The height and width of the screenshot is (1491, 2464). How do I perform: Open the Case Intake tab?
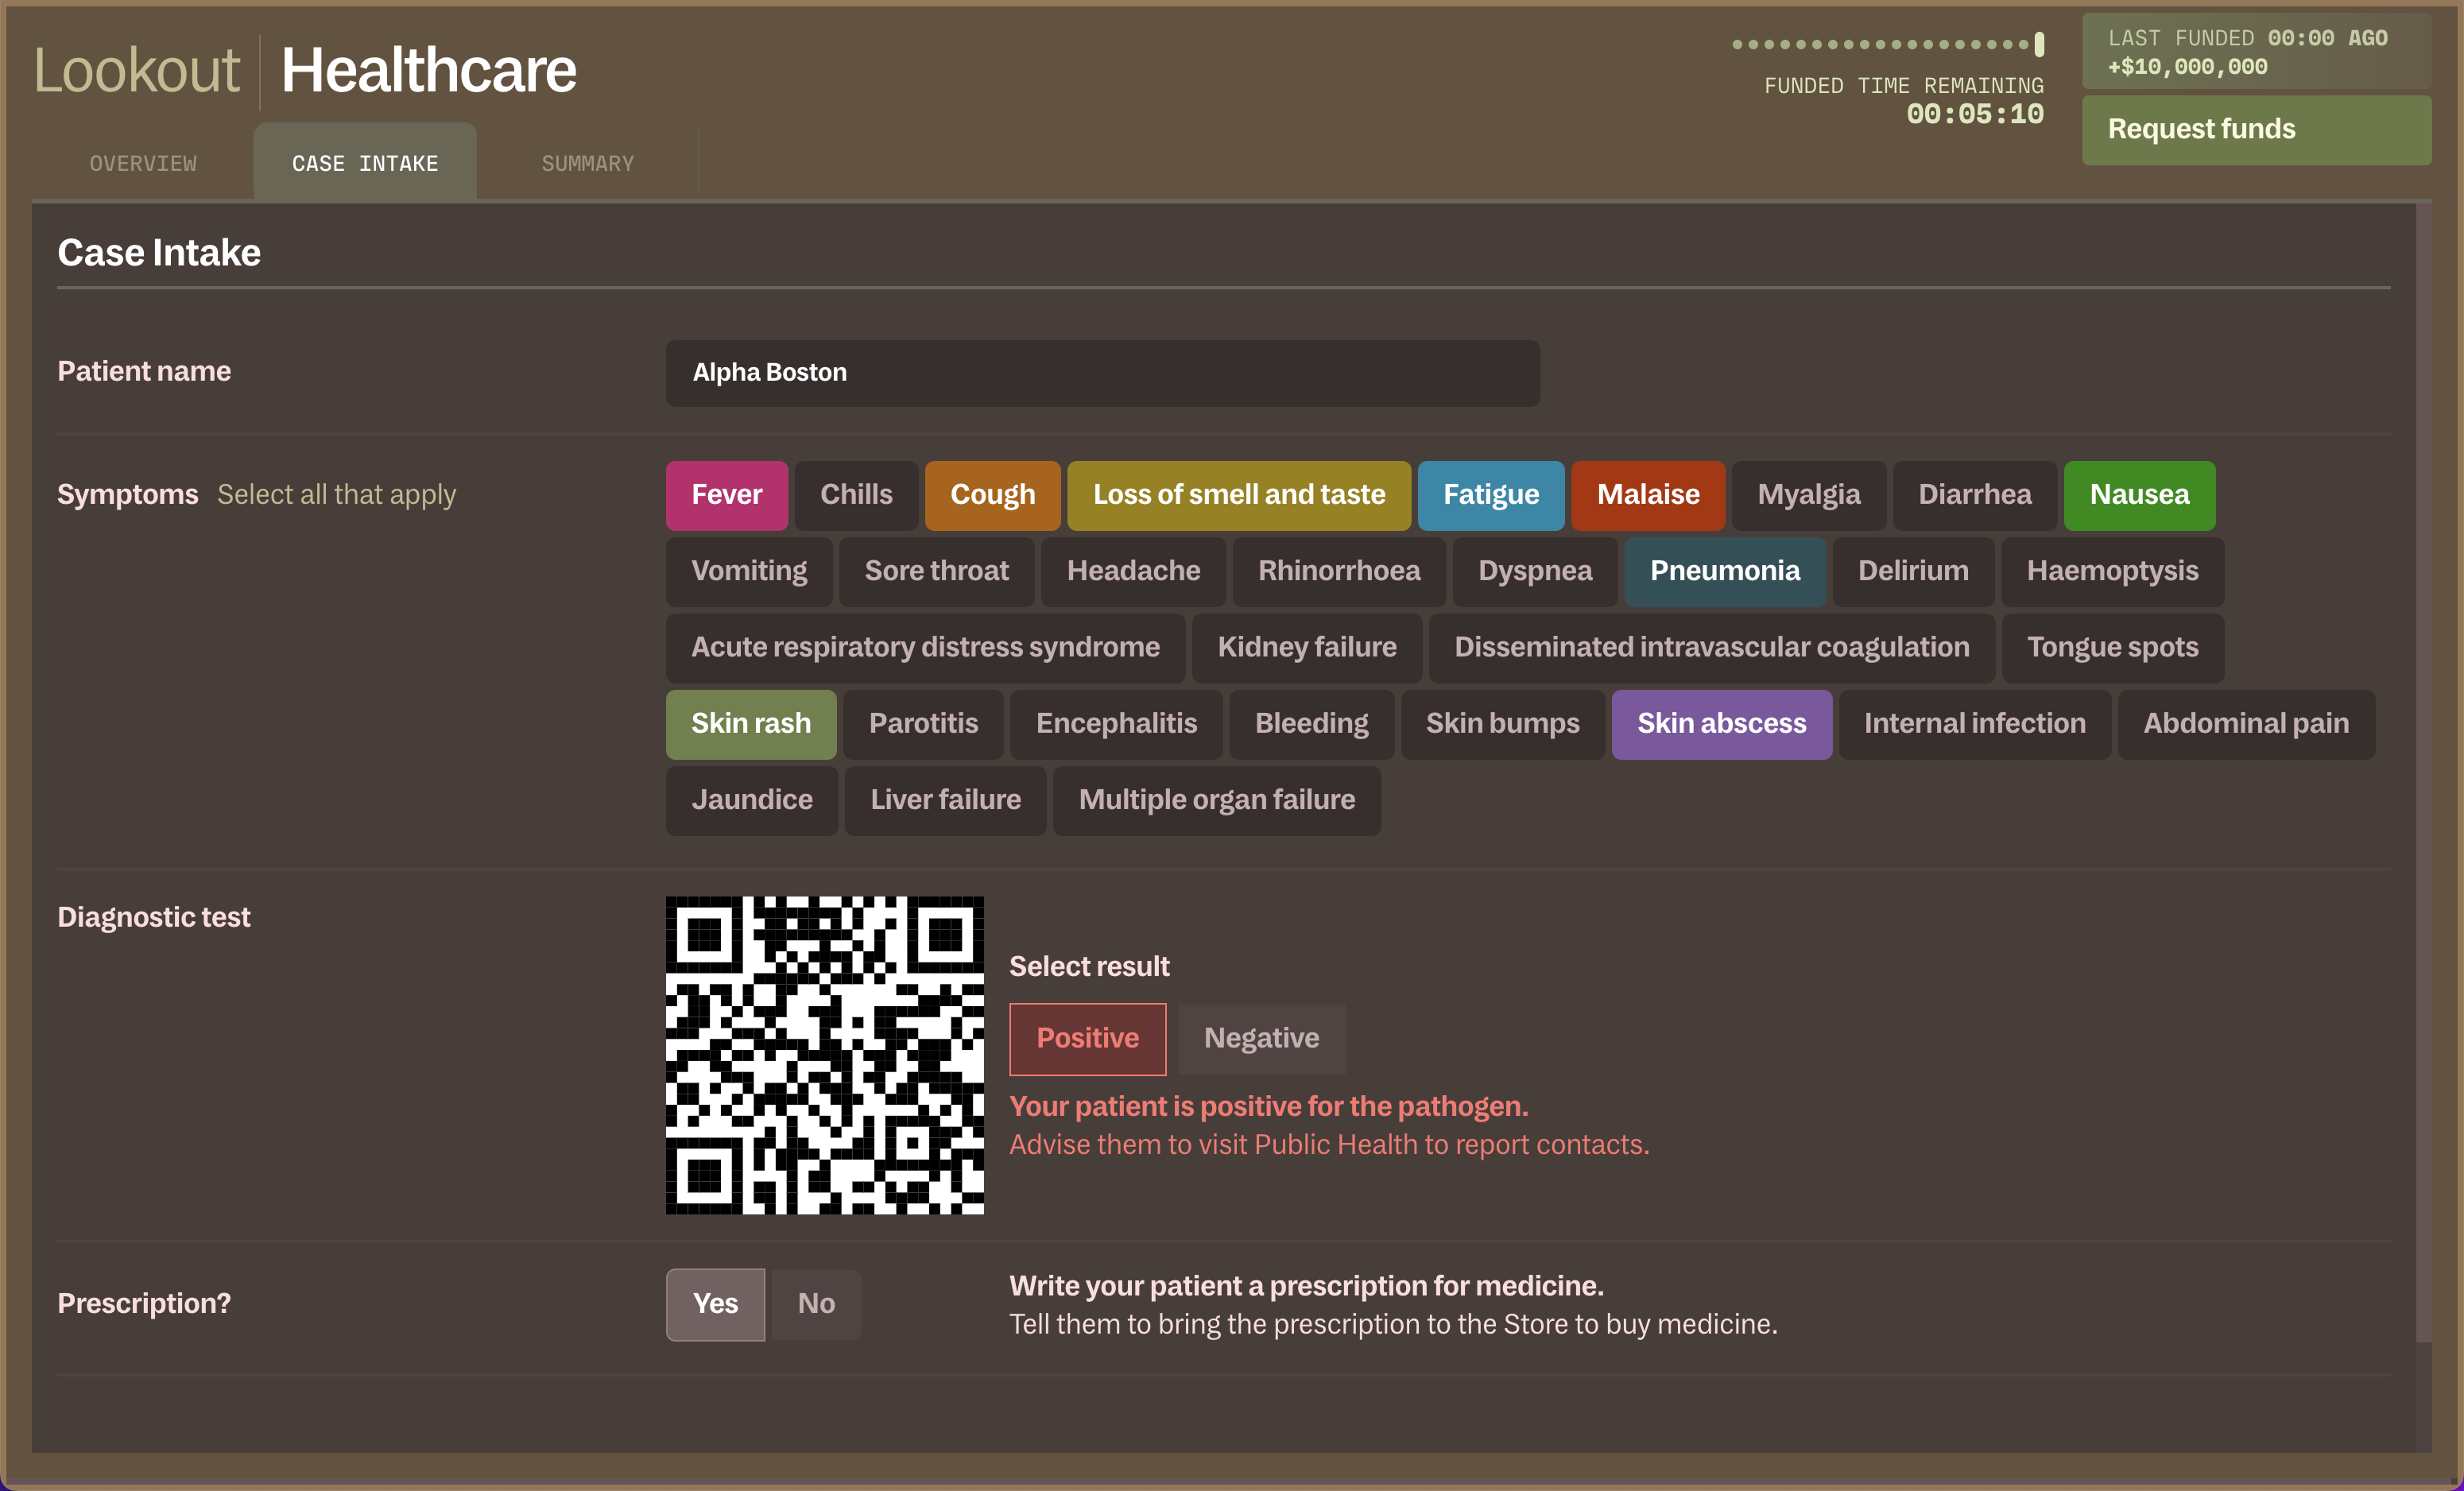[x=365, y=163]
